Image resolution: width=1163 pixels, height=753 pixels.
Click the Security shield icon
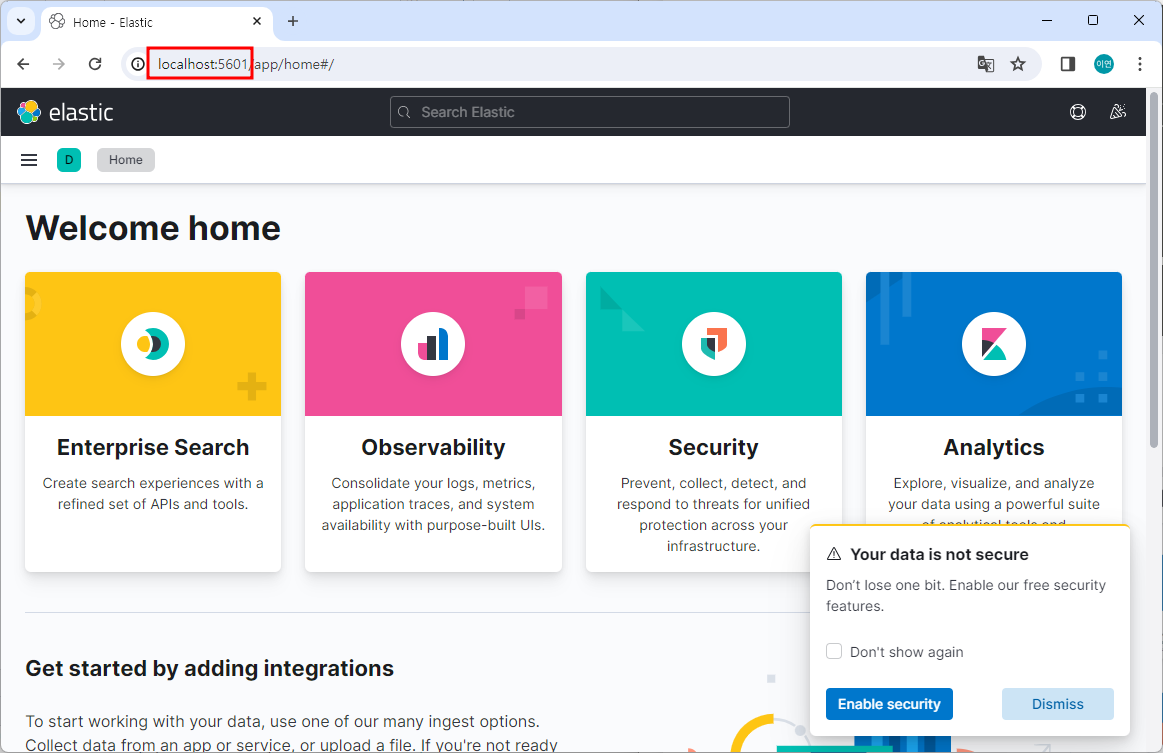[x=714, y=344]
